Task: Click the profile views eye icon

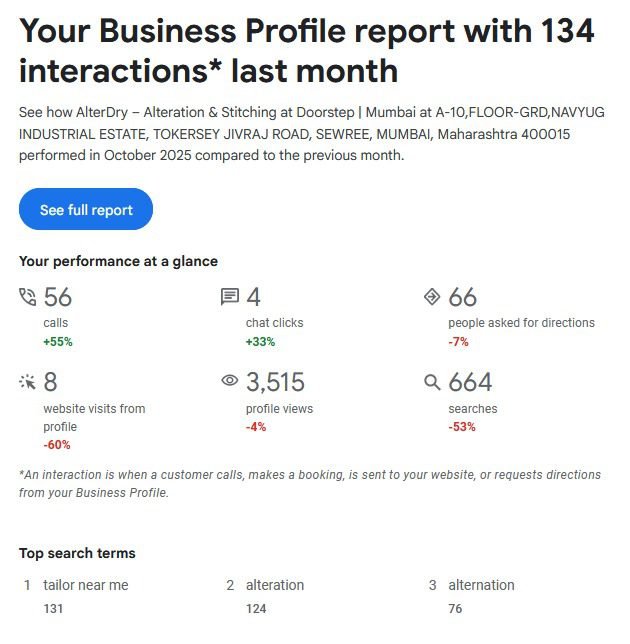Action: tap(230, 381)
